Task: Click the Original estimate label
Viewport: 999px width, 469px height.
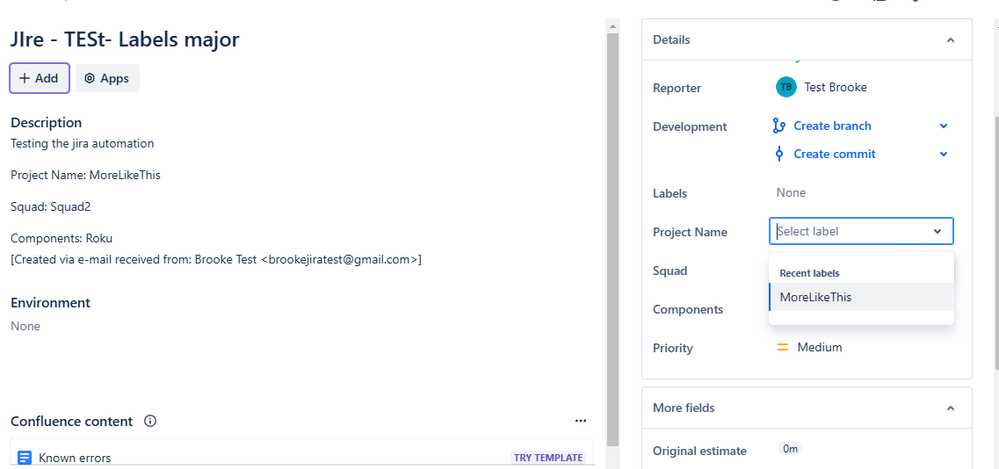Action: [x=700, y=451]
